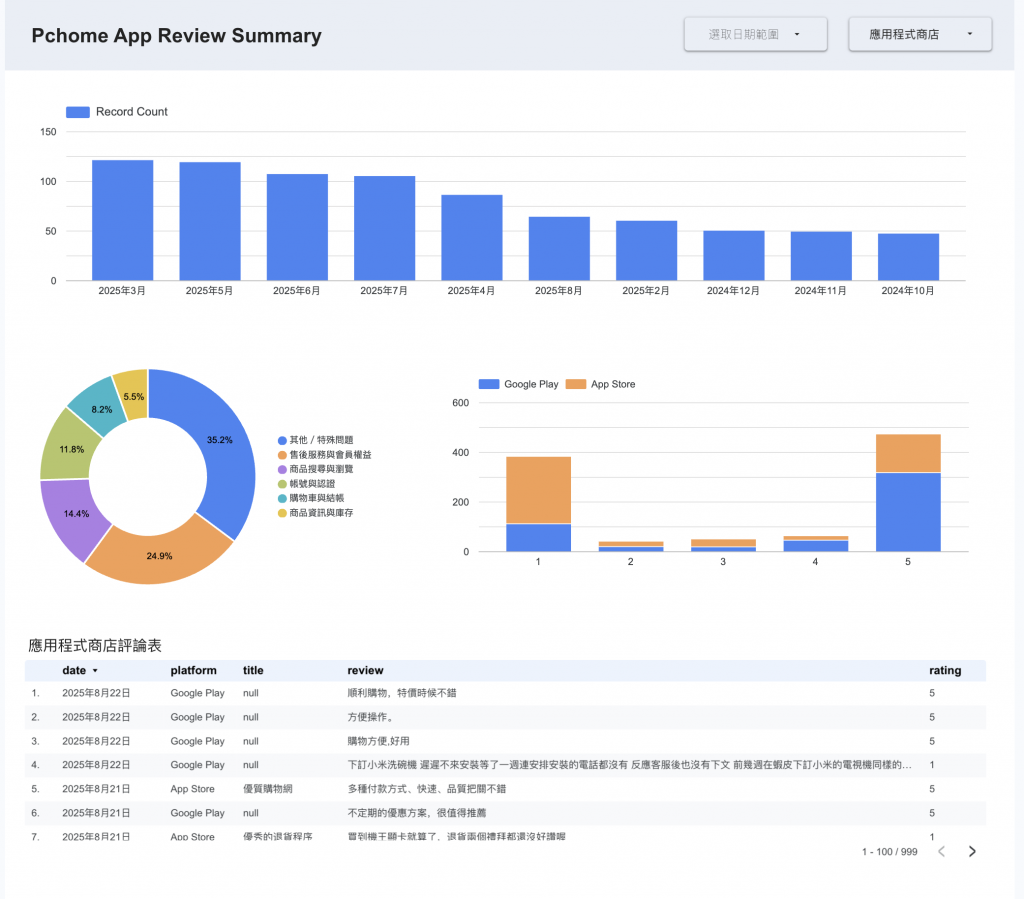Screen dimensions: 1024x899
Task: Click App Store segment of rating 5 bar
Action: click(908, 453)
